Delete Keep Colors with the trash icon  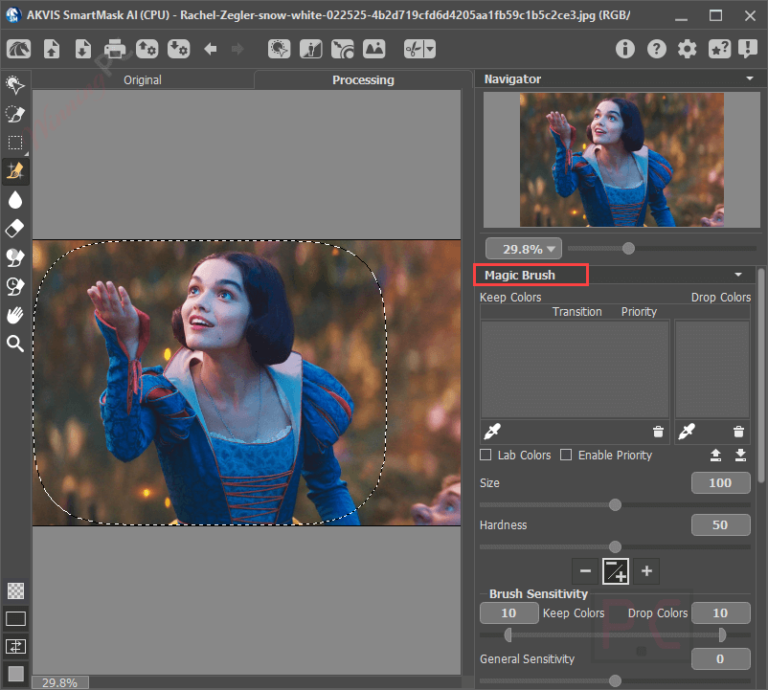[x=658, y=431]
